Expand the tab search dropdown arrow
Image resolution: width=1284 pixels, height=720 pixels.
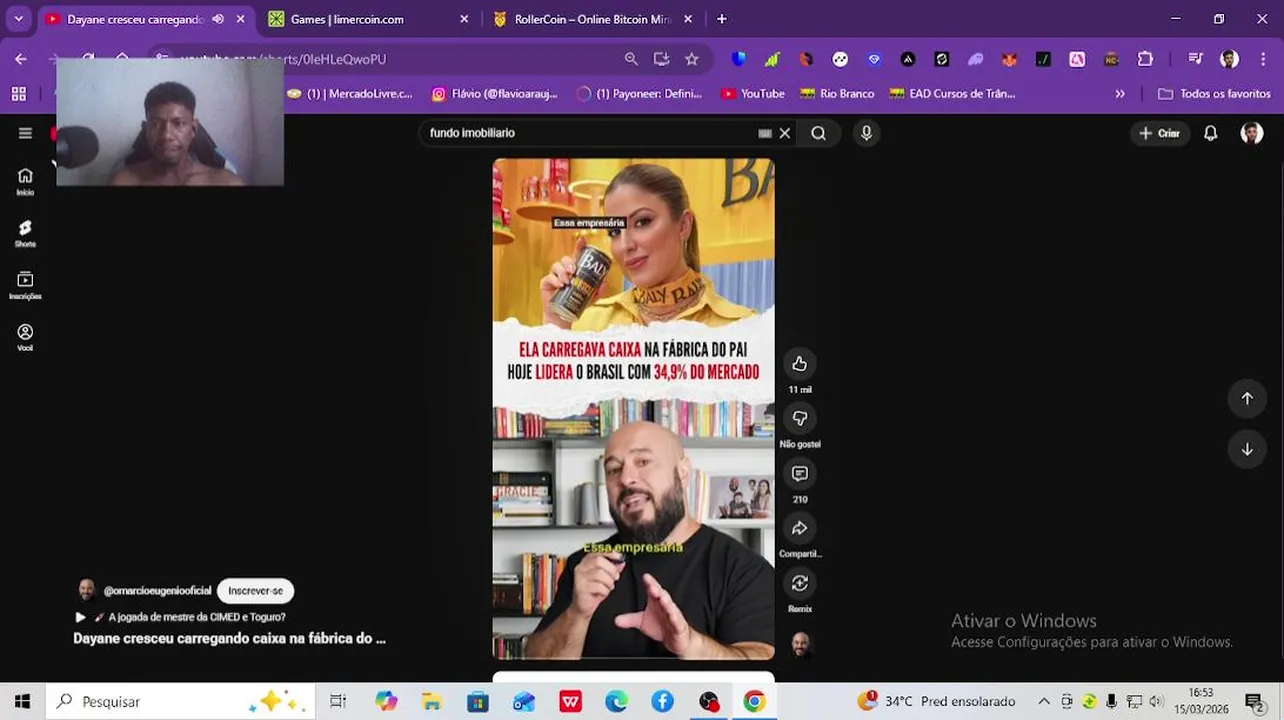click(18, 19)
